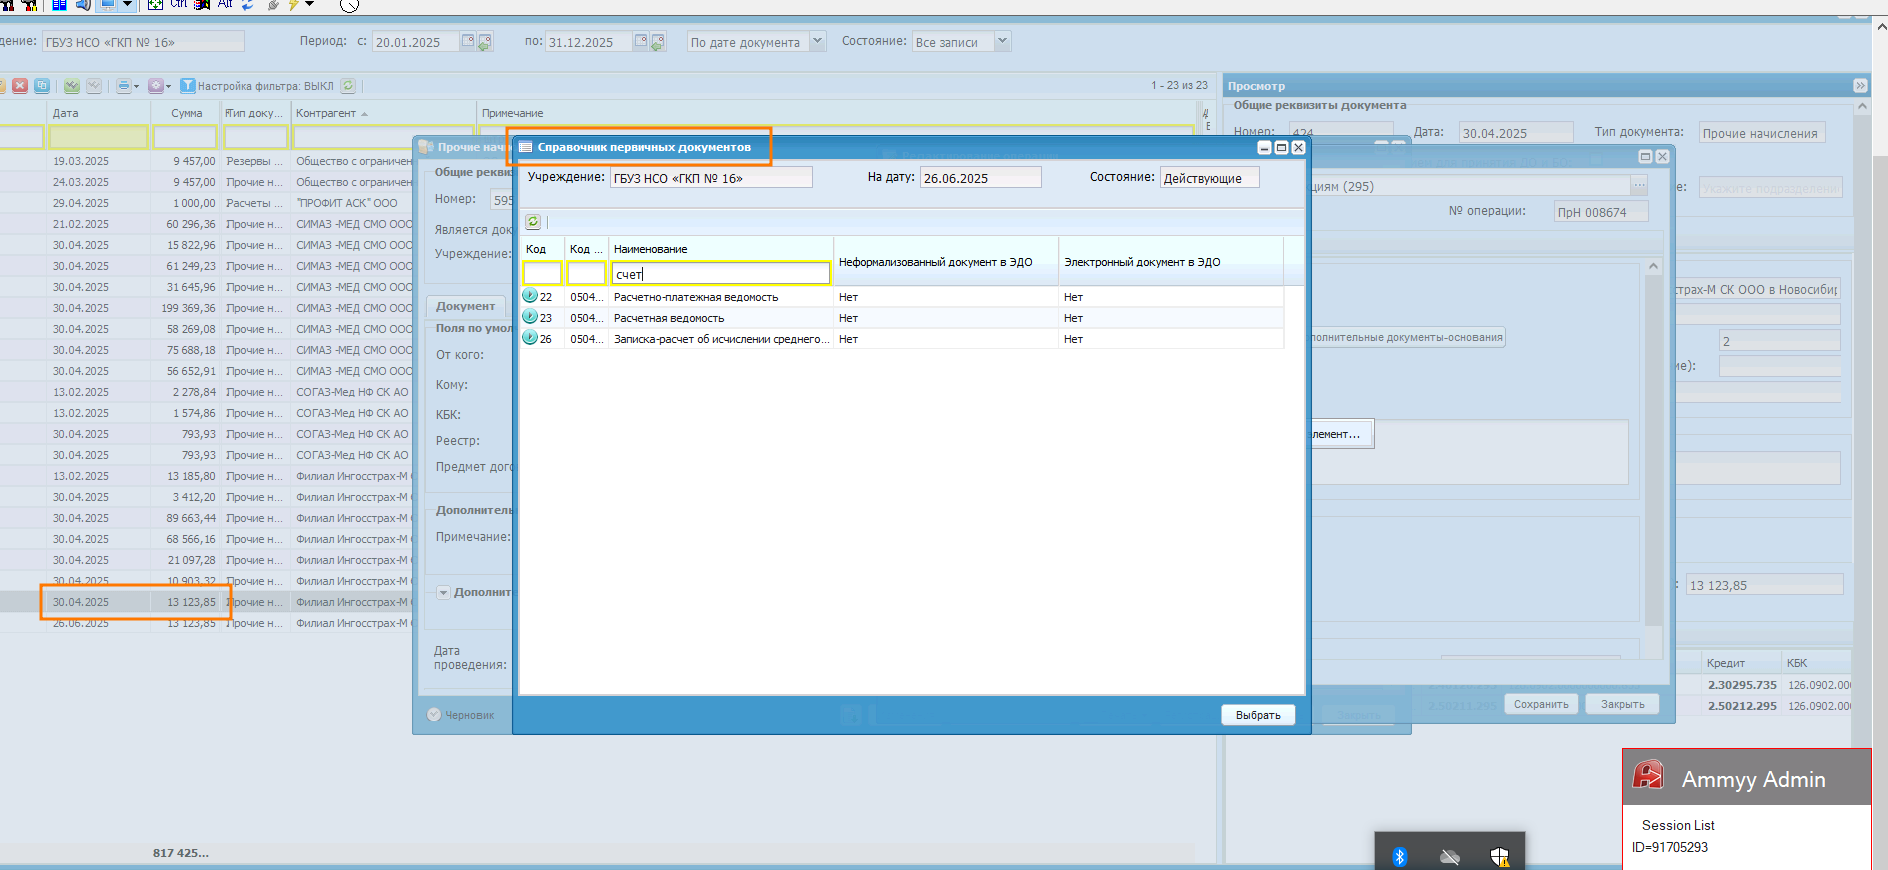Click the Bluetooth tray icon
Screen dimensions: 1888x870
[x=1400, y=856]
